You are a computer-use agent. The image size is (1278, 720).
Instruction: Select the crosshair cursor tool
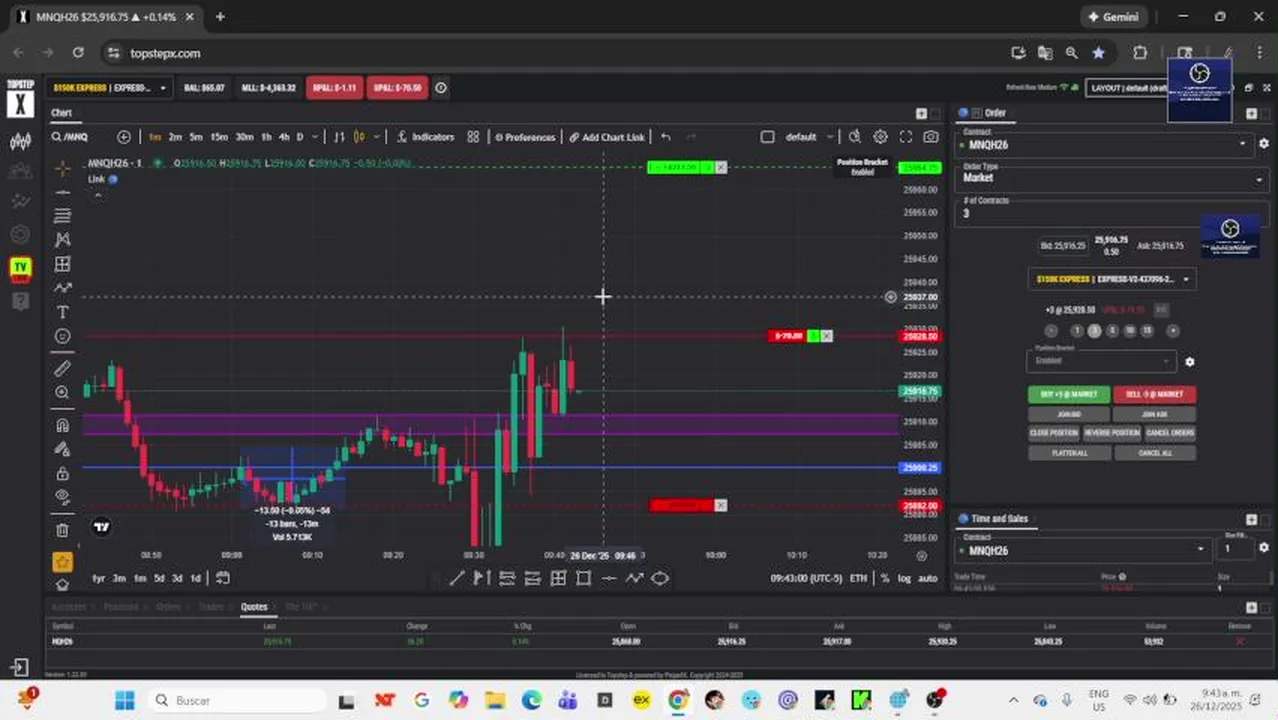63,167
